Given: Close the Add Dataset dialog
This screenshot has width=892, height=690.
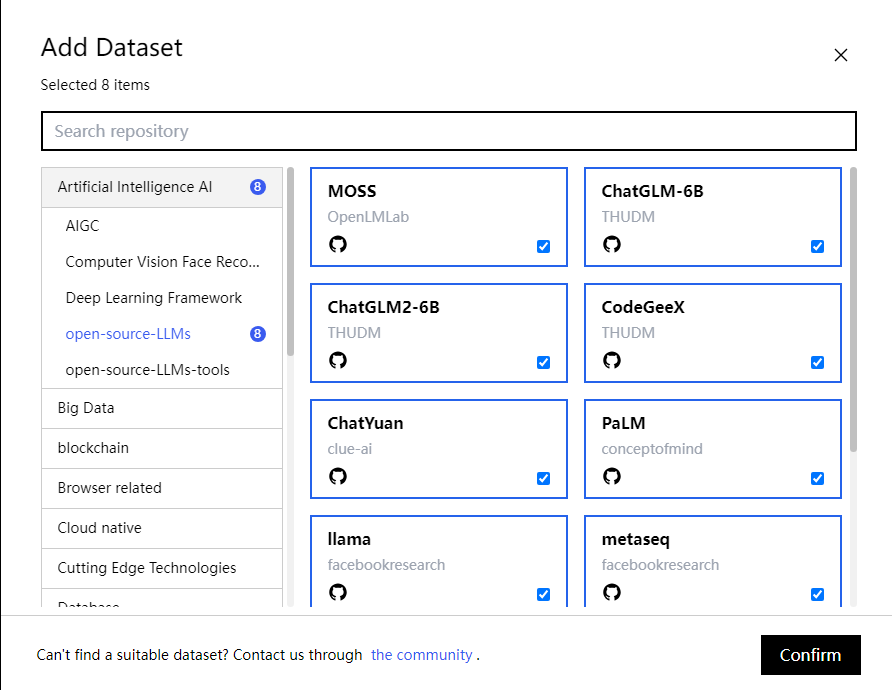Looking at the screenshot, I should pyautogui.click(x=841, y=55).
